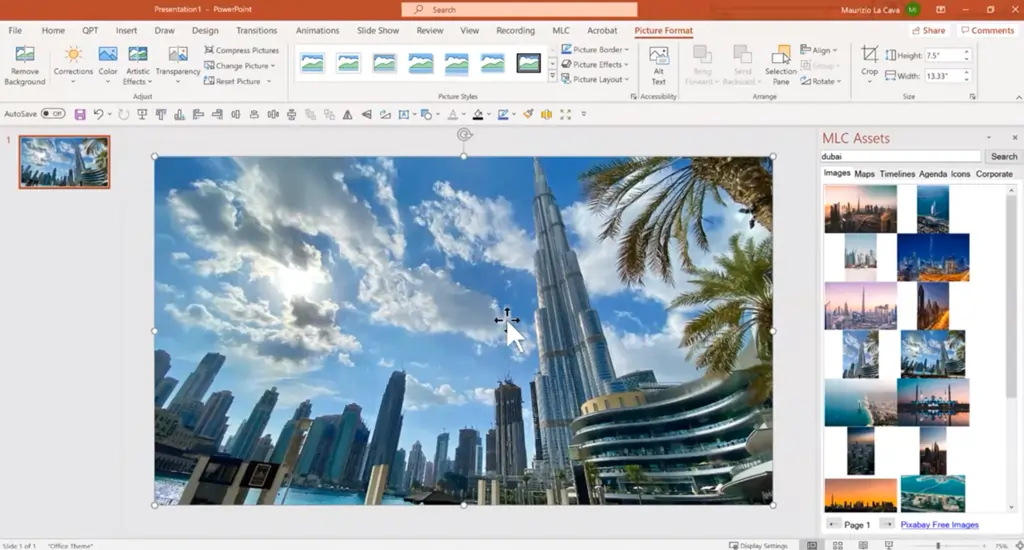This screenshot has width=1024, height=550.
Task: Click the zoom slider handle in the status bar
Action: tap(938, 545)
